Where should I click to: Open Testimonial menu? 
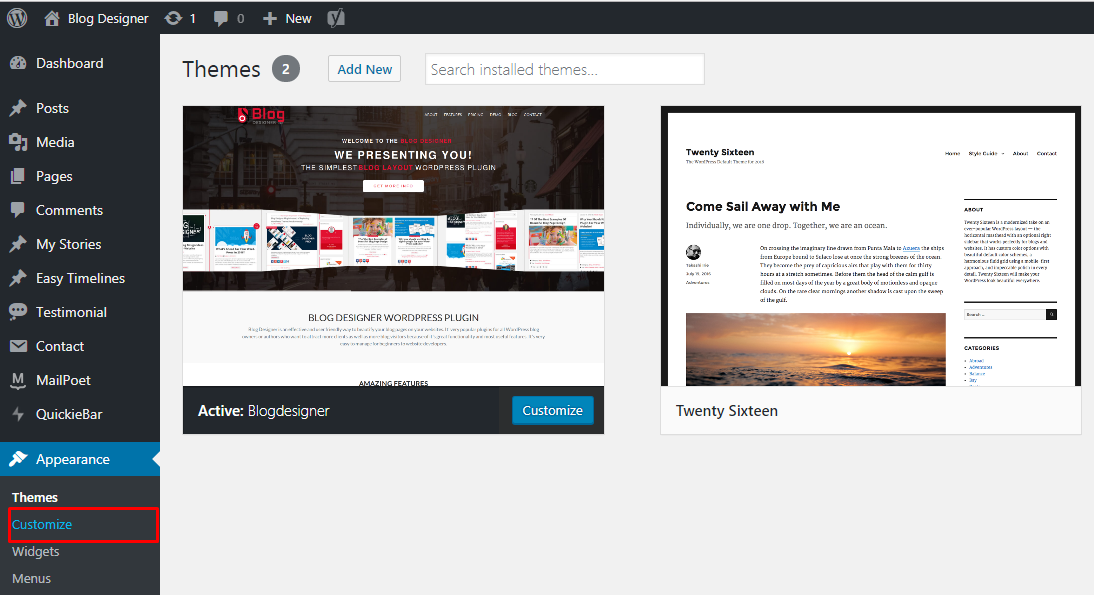pos(71,312)
